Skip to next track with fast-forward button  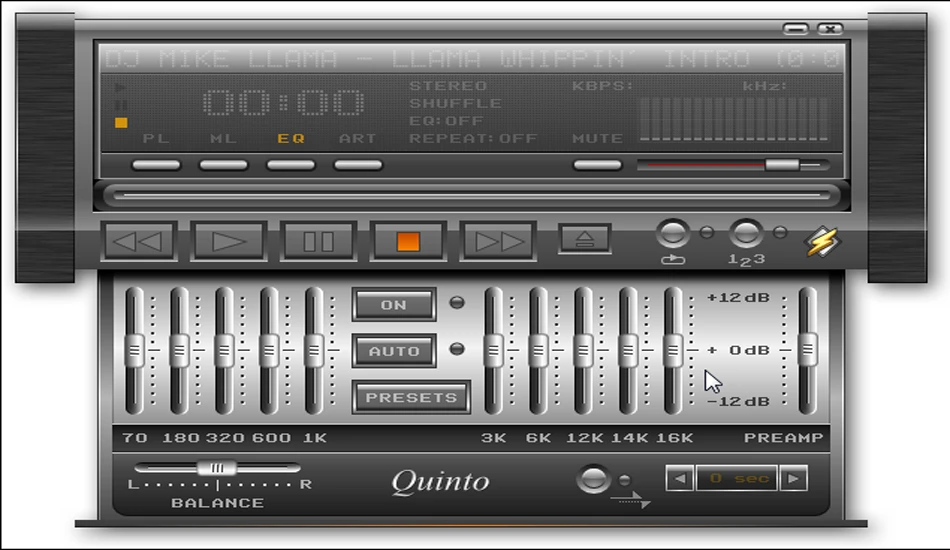(498, 242)
